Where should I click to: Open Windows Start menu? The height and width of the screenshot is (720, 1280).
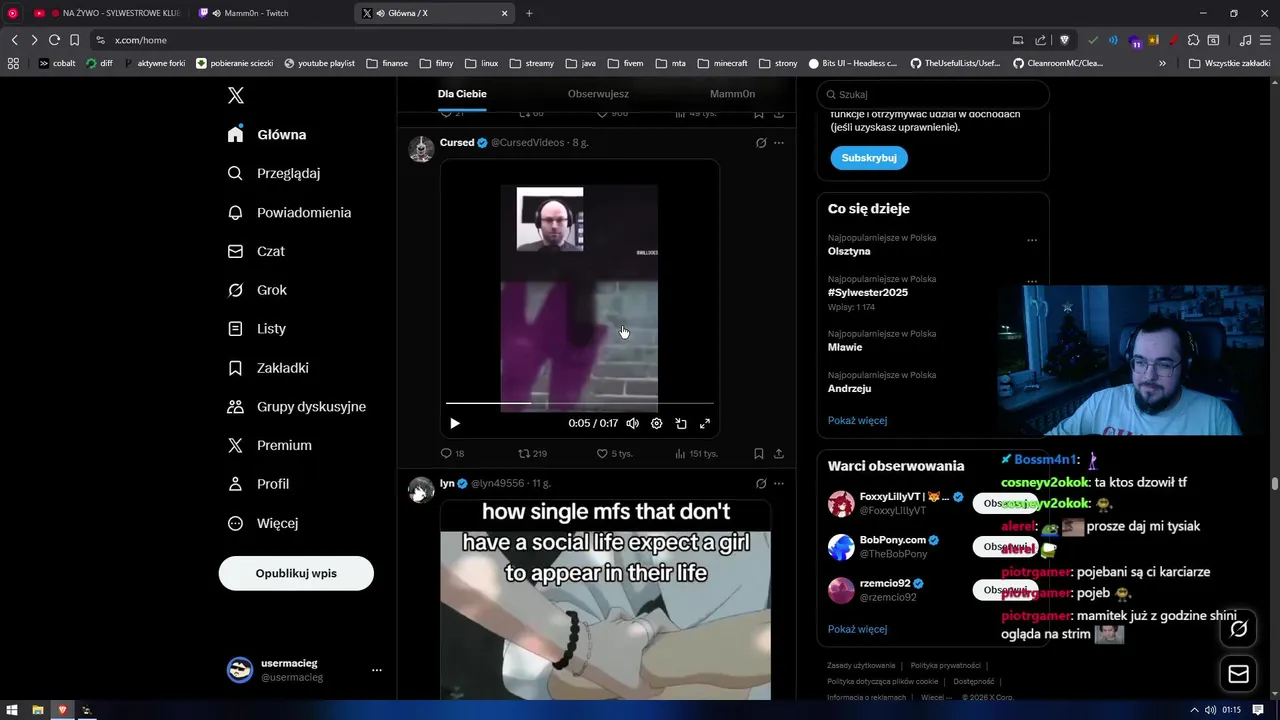click(13, 710)
